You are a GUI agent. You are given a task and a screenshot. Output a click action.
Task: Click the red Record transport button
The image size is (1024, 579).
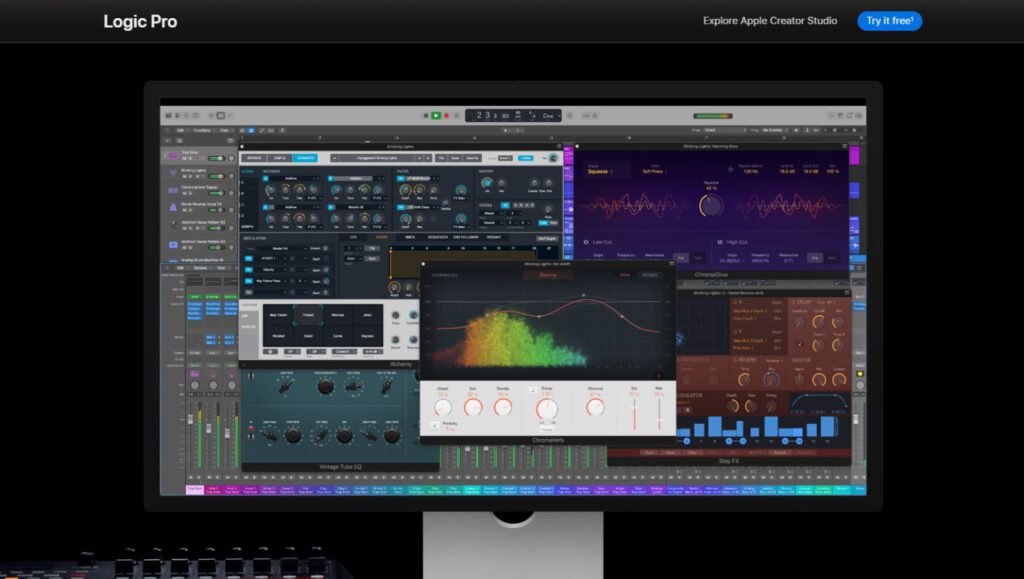click(446, 116)
